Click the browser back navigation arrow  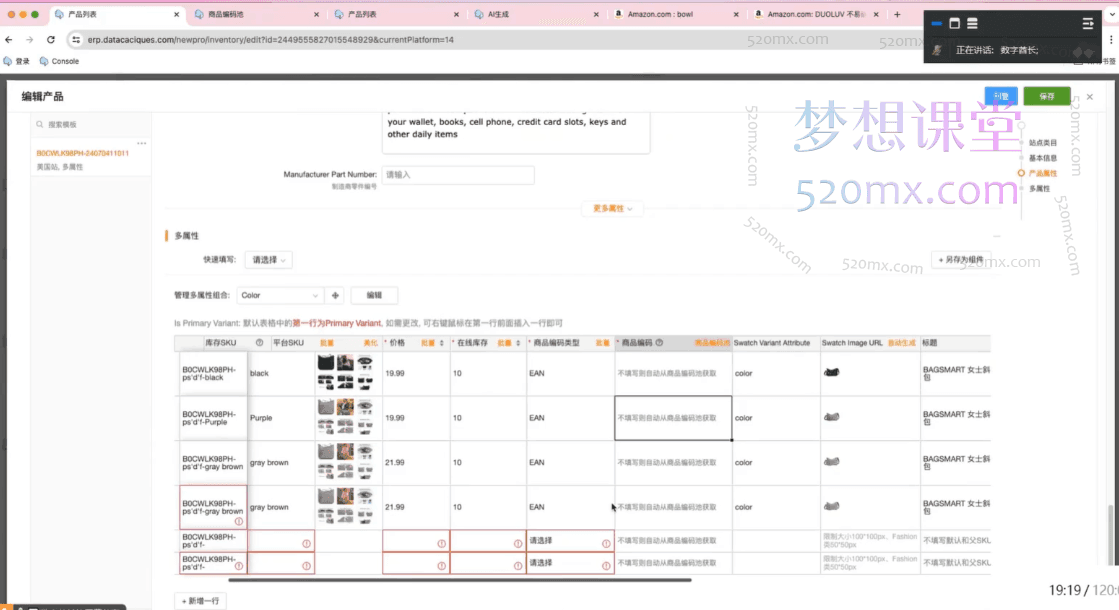click(x=10, y=40)
